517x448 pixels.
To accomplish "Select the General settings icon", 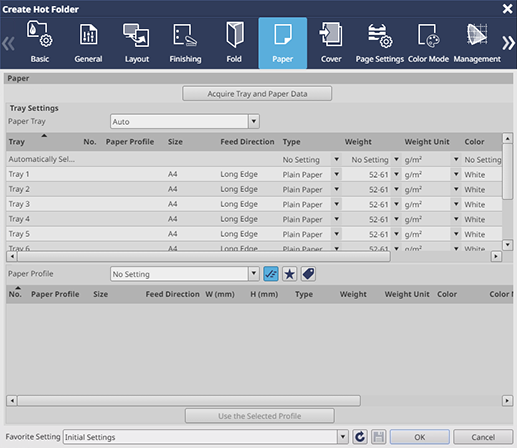I will [88, 34].
